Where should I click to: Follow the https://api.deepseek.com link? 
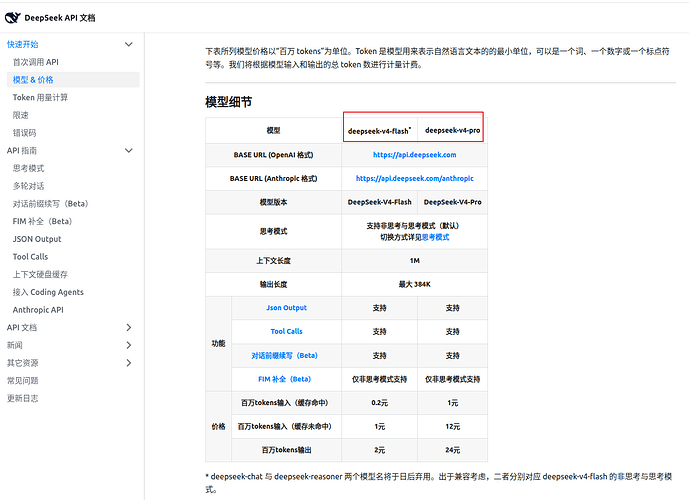414,155
